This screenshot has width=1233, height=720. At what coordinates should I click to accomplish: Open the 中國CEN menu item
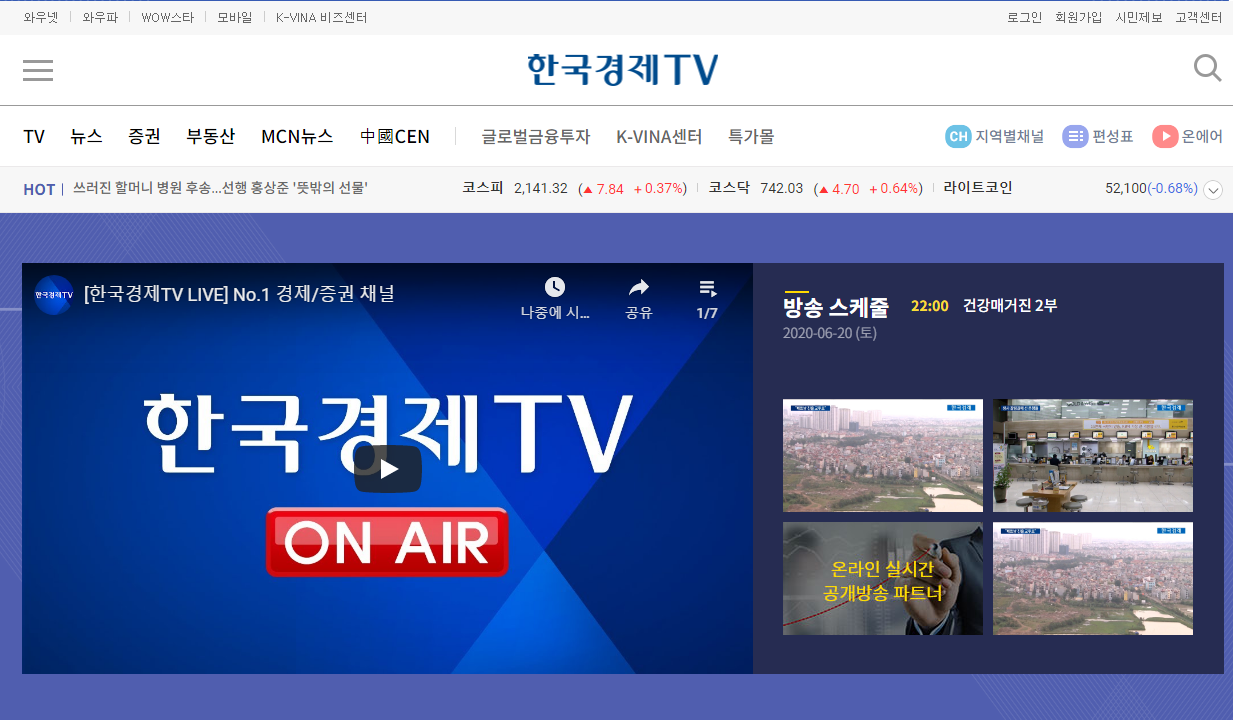395,137
